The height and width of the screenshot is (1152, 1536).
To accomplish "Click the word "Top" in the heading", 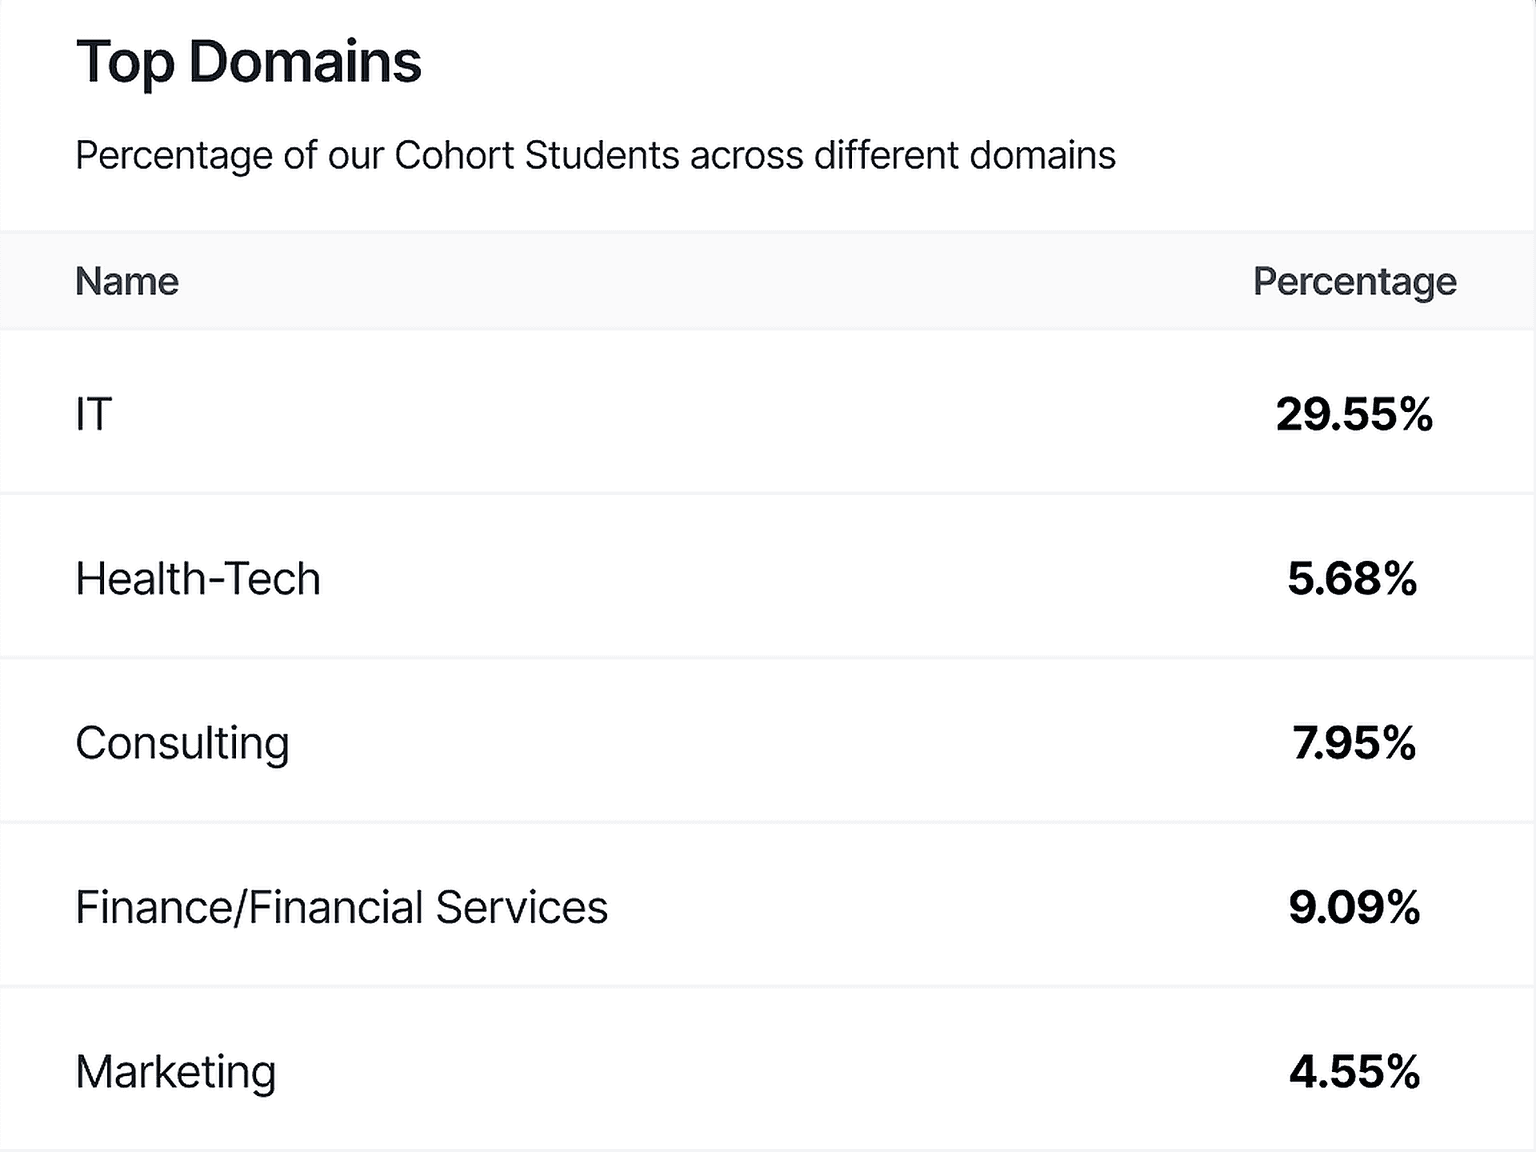I will point(125,62).
